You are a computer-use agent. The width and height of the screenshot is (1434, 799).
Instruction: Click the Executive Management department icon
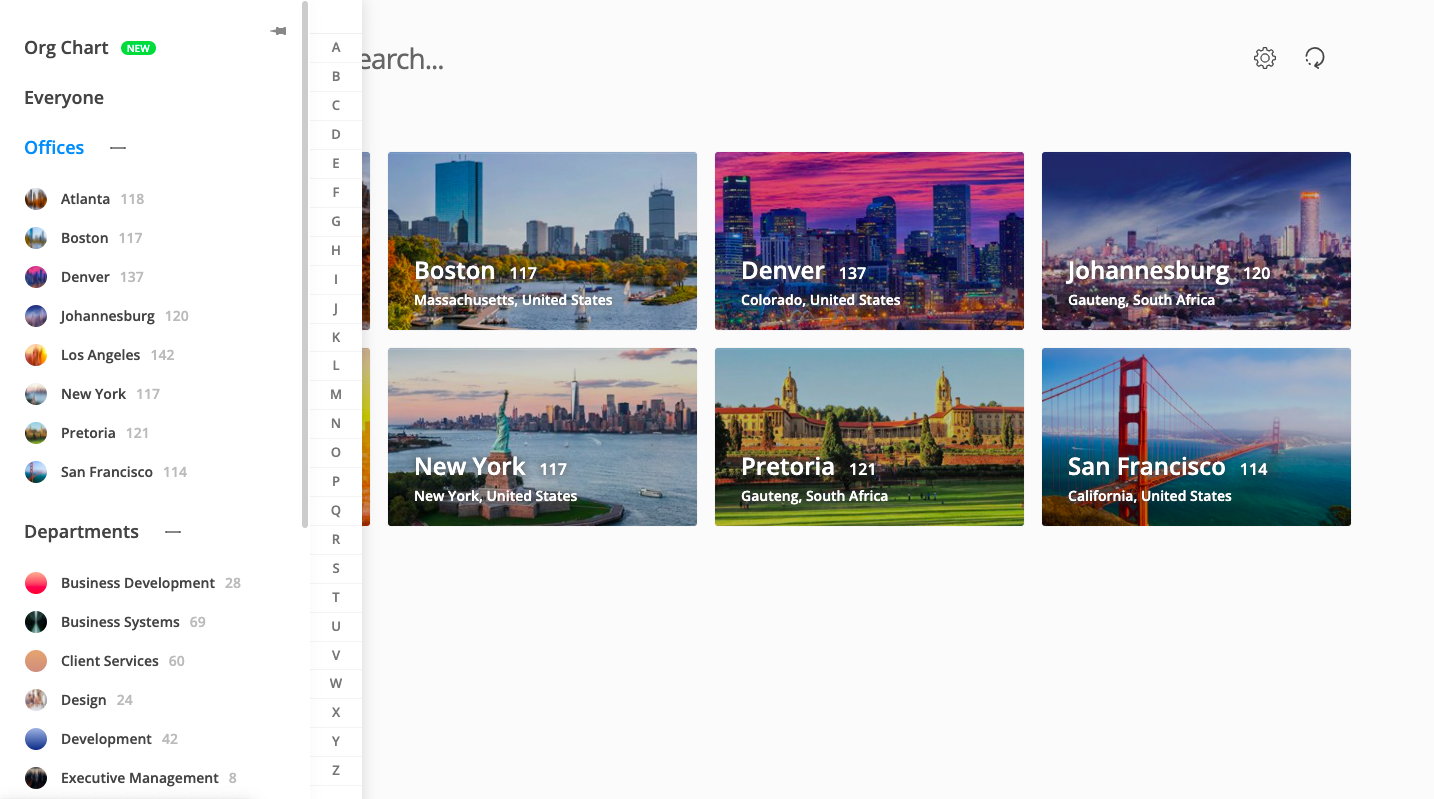tap(36, 778)
